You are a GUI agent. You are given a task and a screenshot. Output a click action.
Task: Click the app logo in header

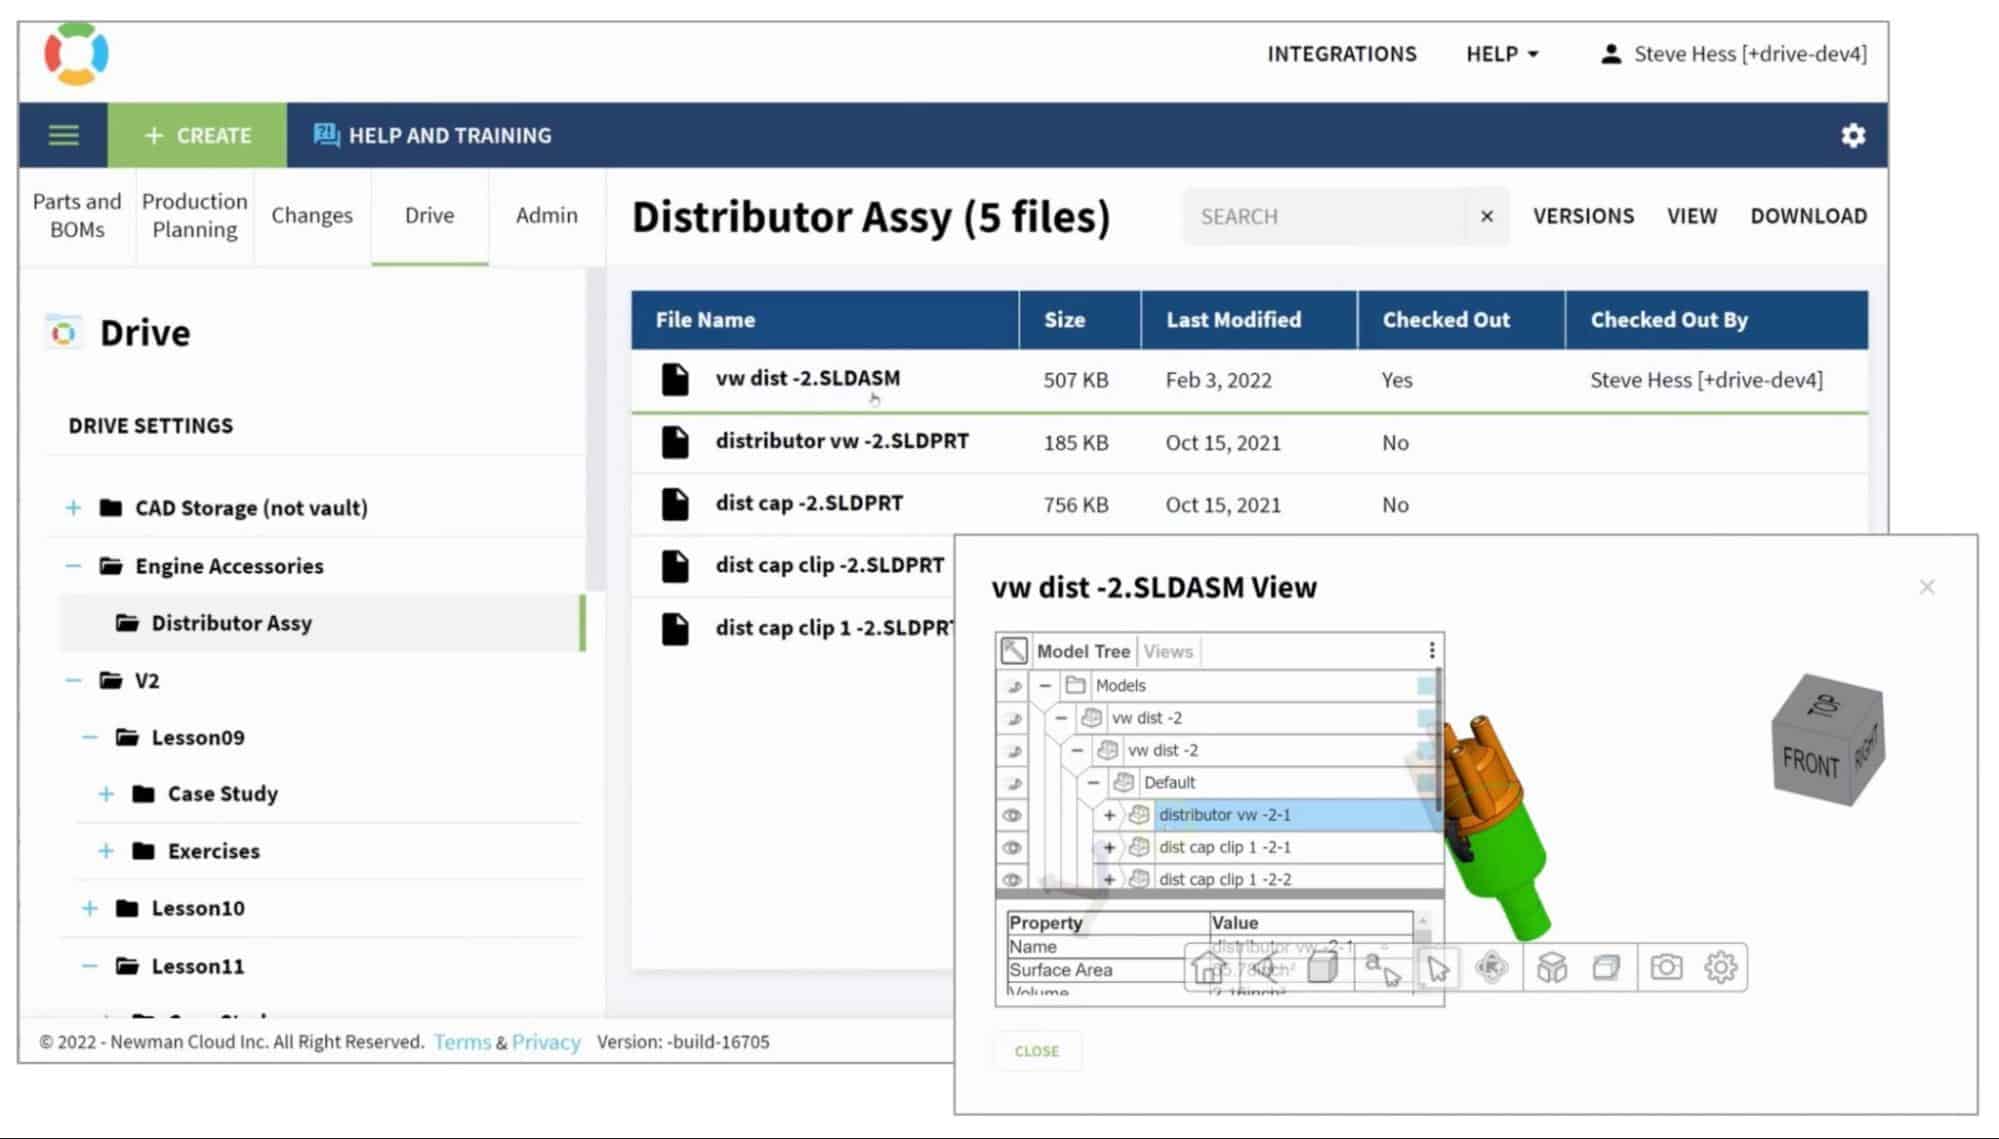(x=76, y=54)
